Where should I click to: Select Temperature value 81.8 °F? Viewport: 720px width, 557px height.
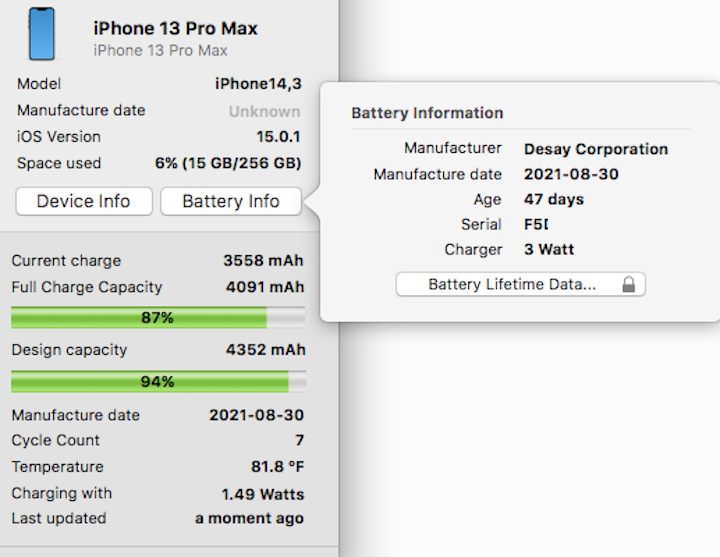pos(277,467)
